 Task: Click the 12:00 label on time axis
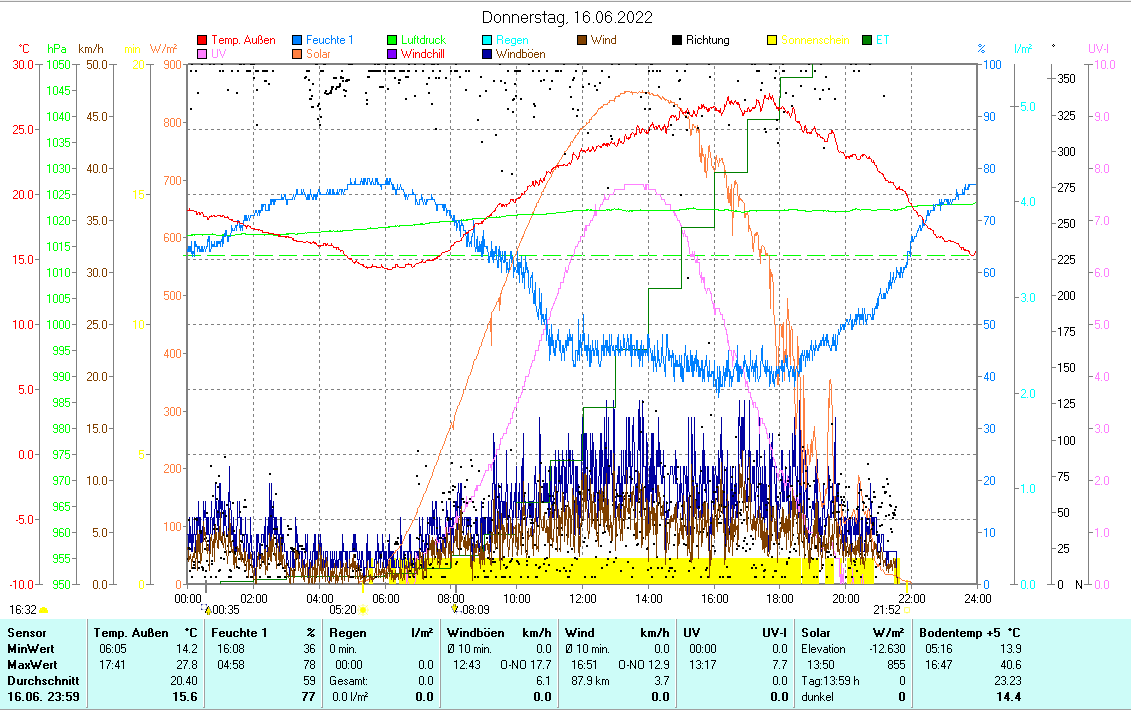582,598
